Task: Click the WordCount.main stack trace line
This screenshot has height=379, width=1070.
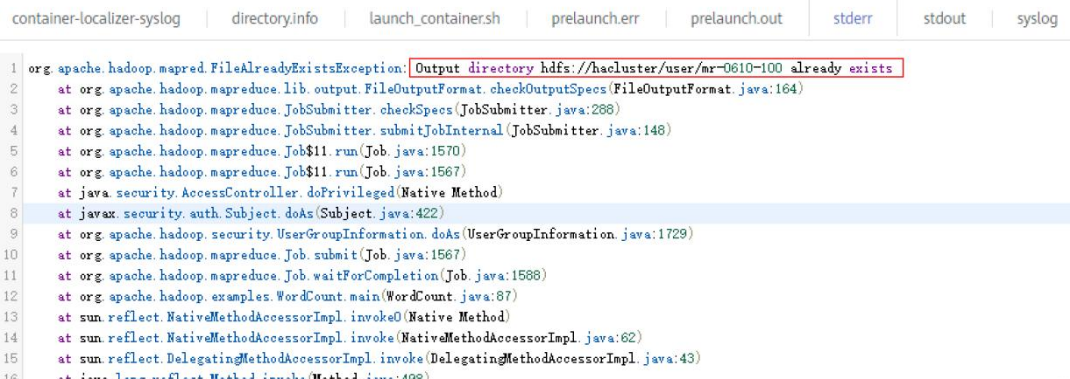Action: click(288, 296)
